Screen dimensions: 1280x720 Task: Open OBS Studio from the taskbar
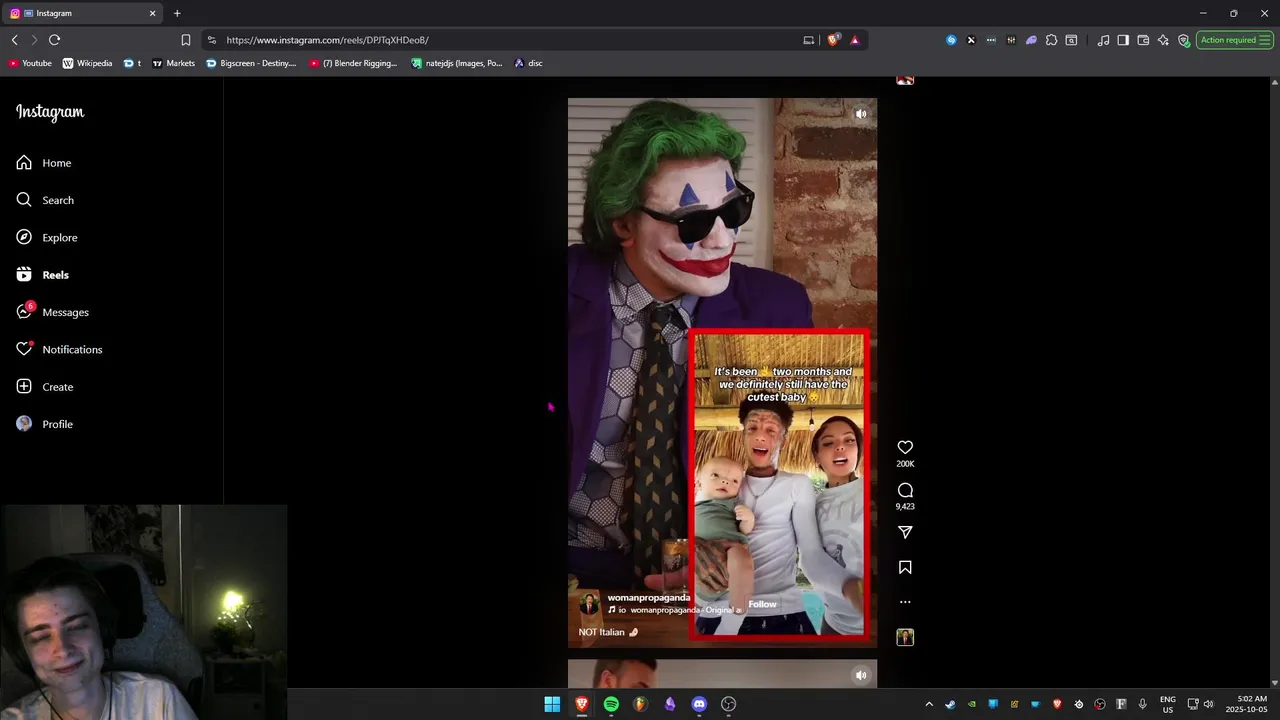click(x=729, y=704)
